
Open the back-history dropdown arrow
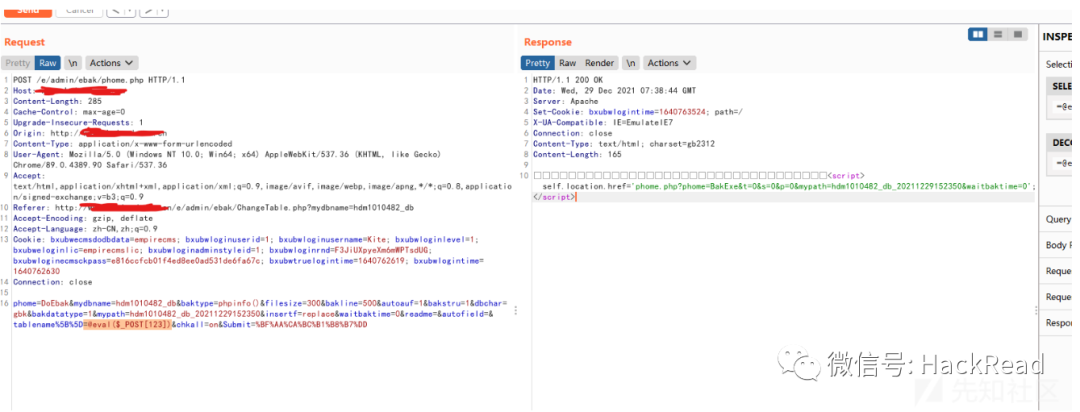(x=129, y=10)
